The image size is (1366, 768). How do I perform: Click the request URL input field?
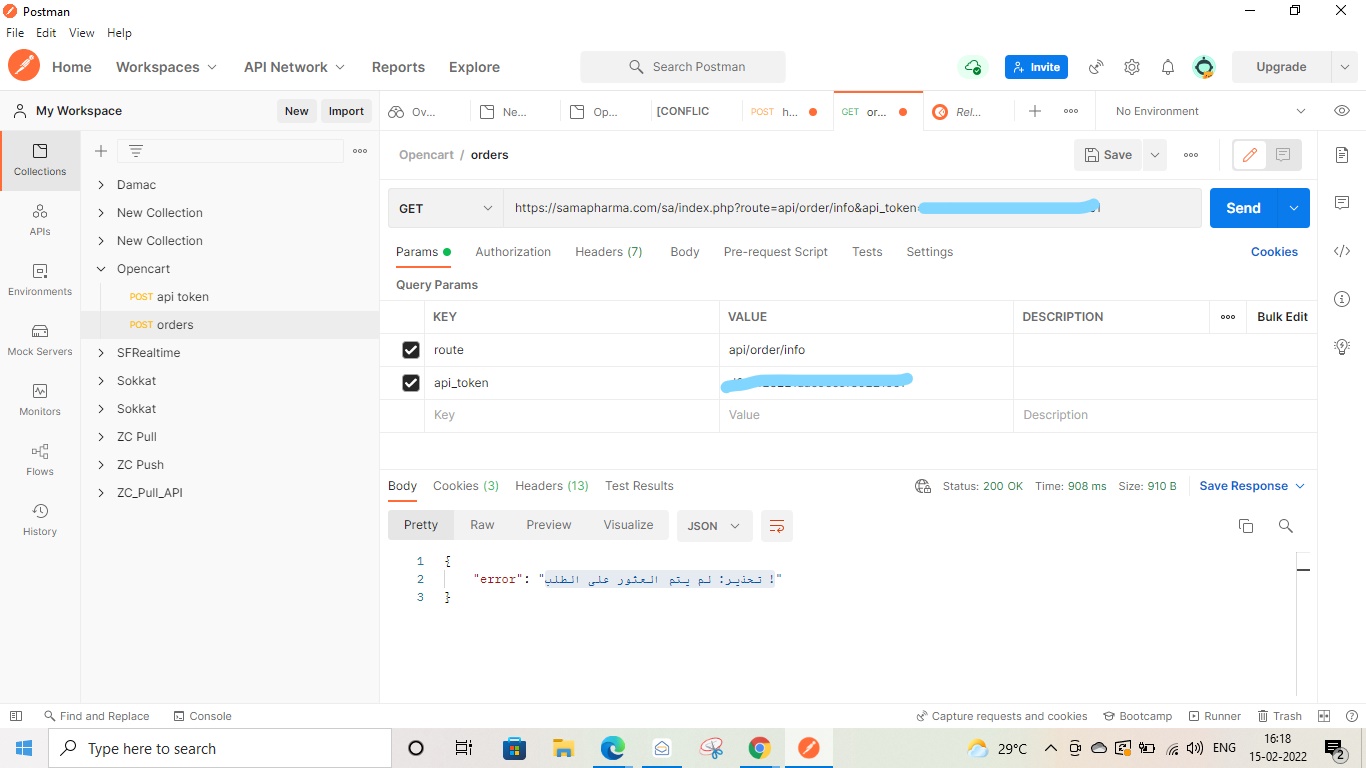click(x=852, y=208)
